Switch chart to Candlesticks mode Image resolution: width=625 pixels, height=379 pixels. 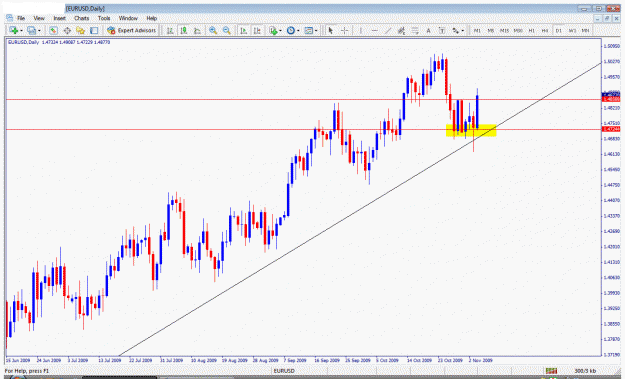coord(184,30)
